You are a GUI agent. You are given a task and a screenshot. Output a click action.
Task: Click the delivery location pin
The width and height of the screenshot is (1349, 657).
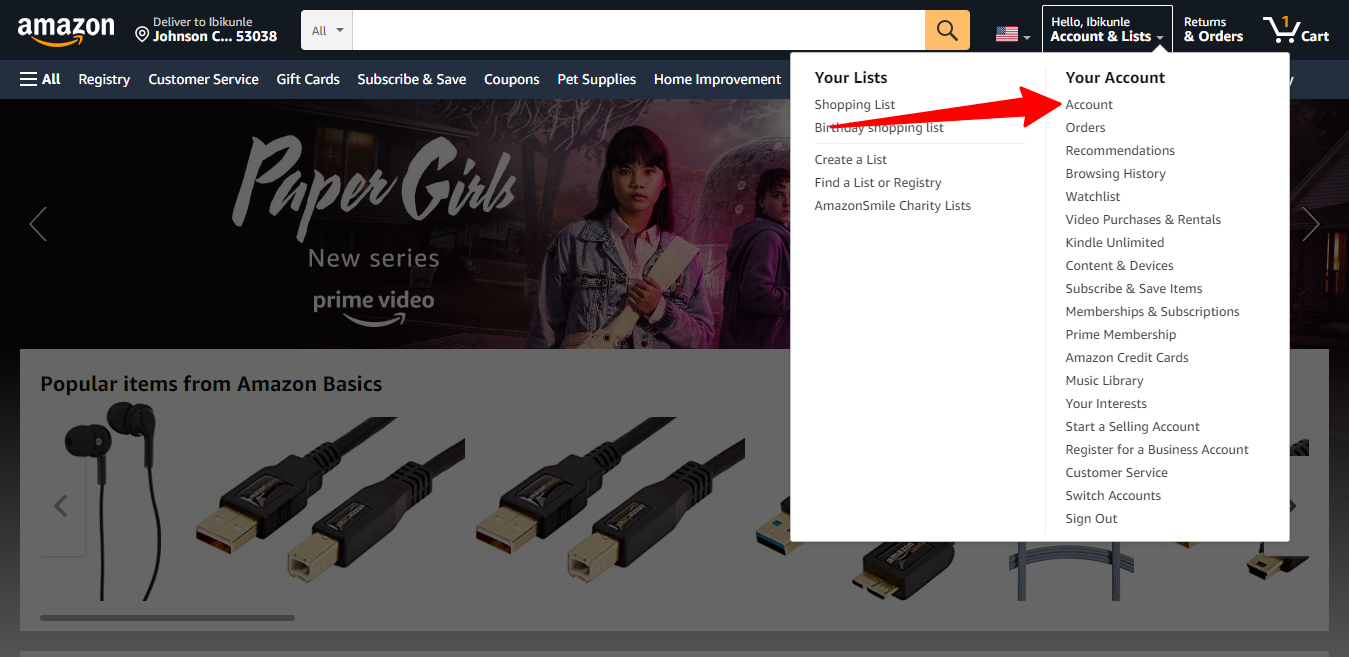click(x=142, y=35)
